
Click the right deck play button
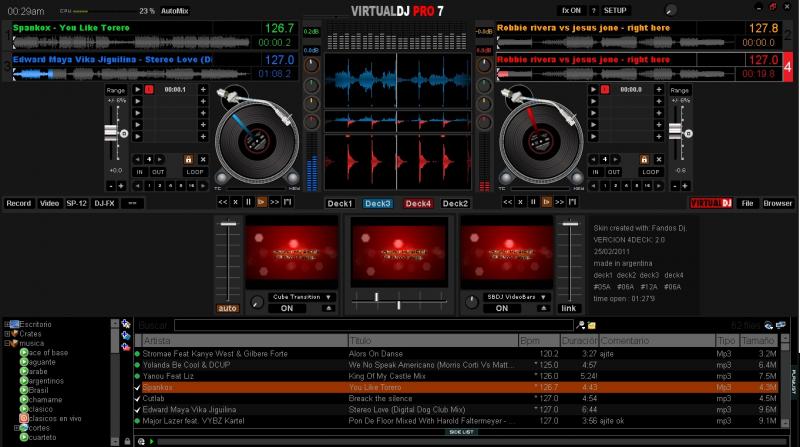[546, 202]
